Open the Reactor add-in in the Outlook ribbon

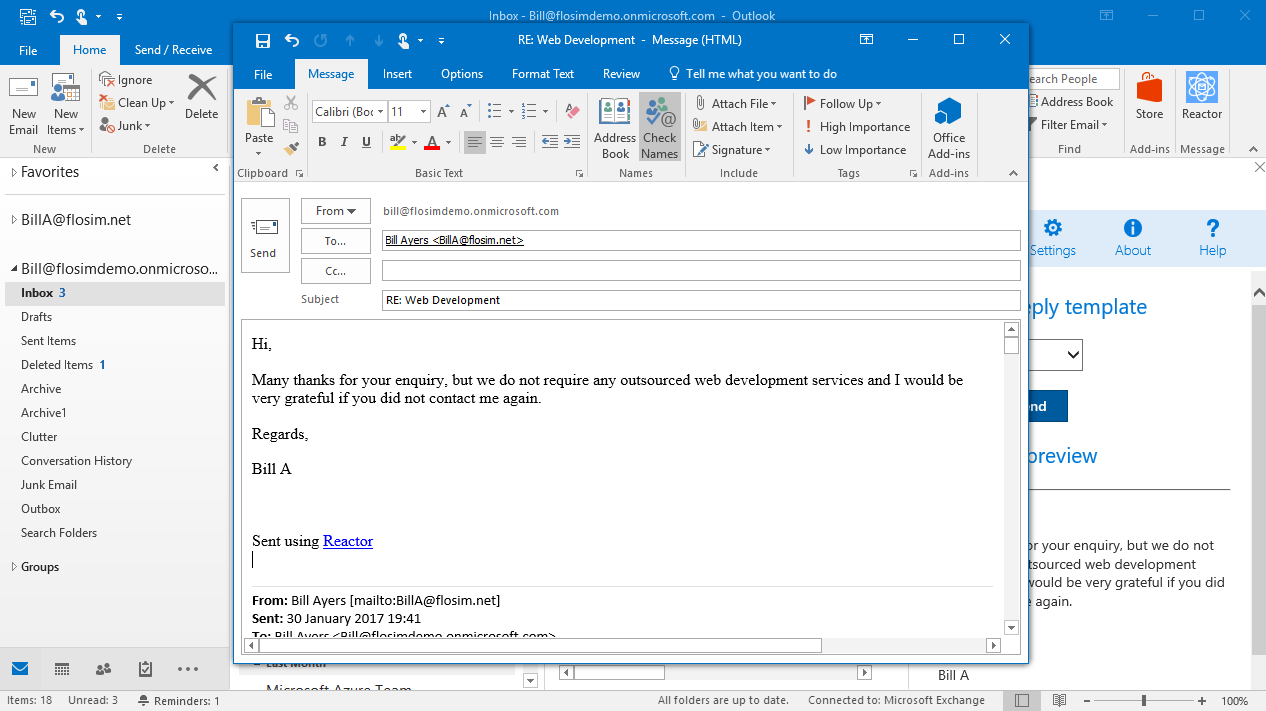point(1202,97)
